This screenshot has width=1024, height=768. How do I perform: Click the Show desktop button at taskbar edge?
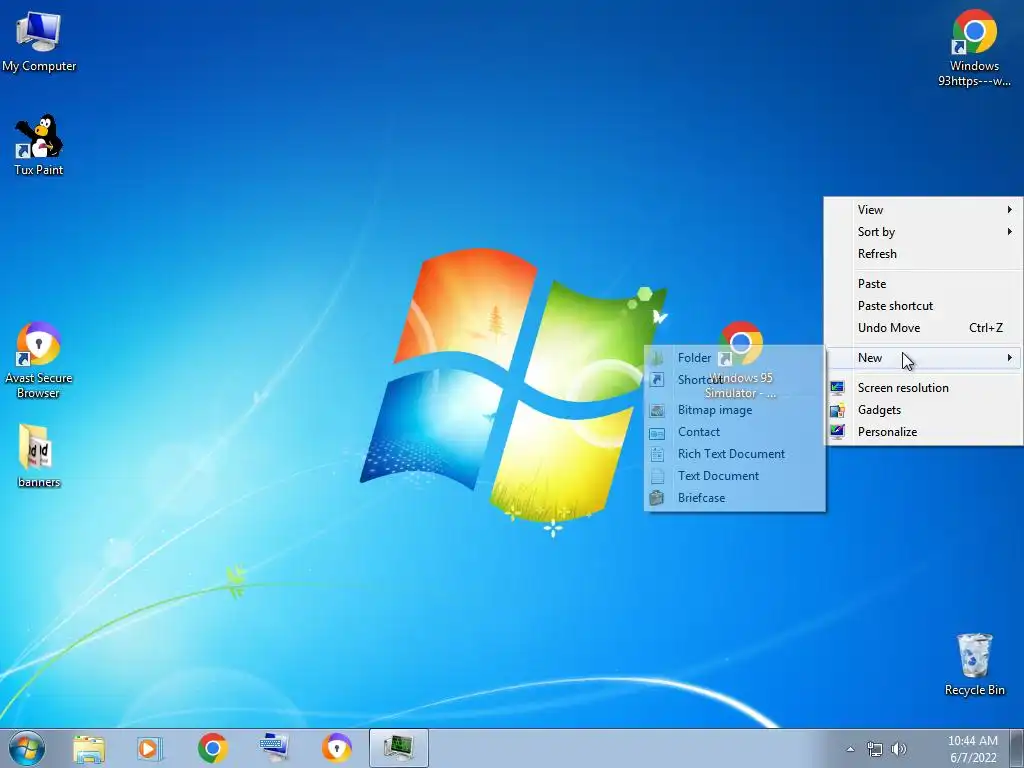click(1017, 748)
